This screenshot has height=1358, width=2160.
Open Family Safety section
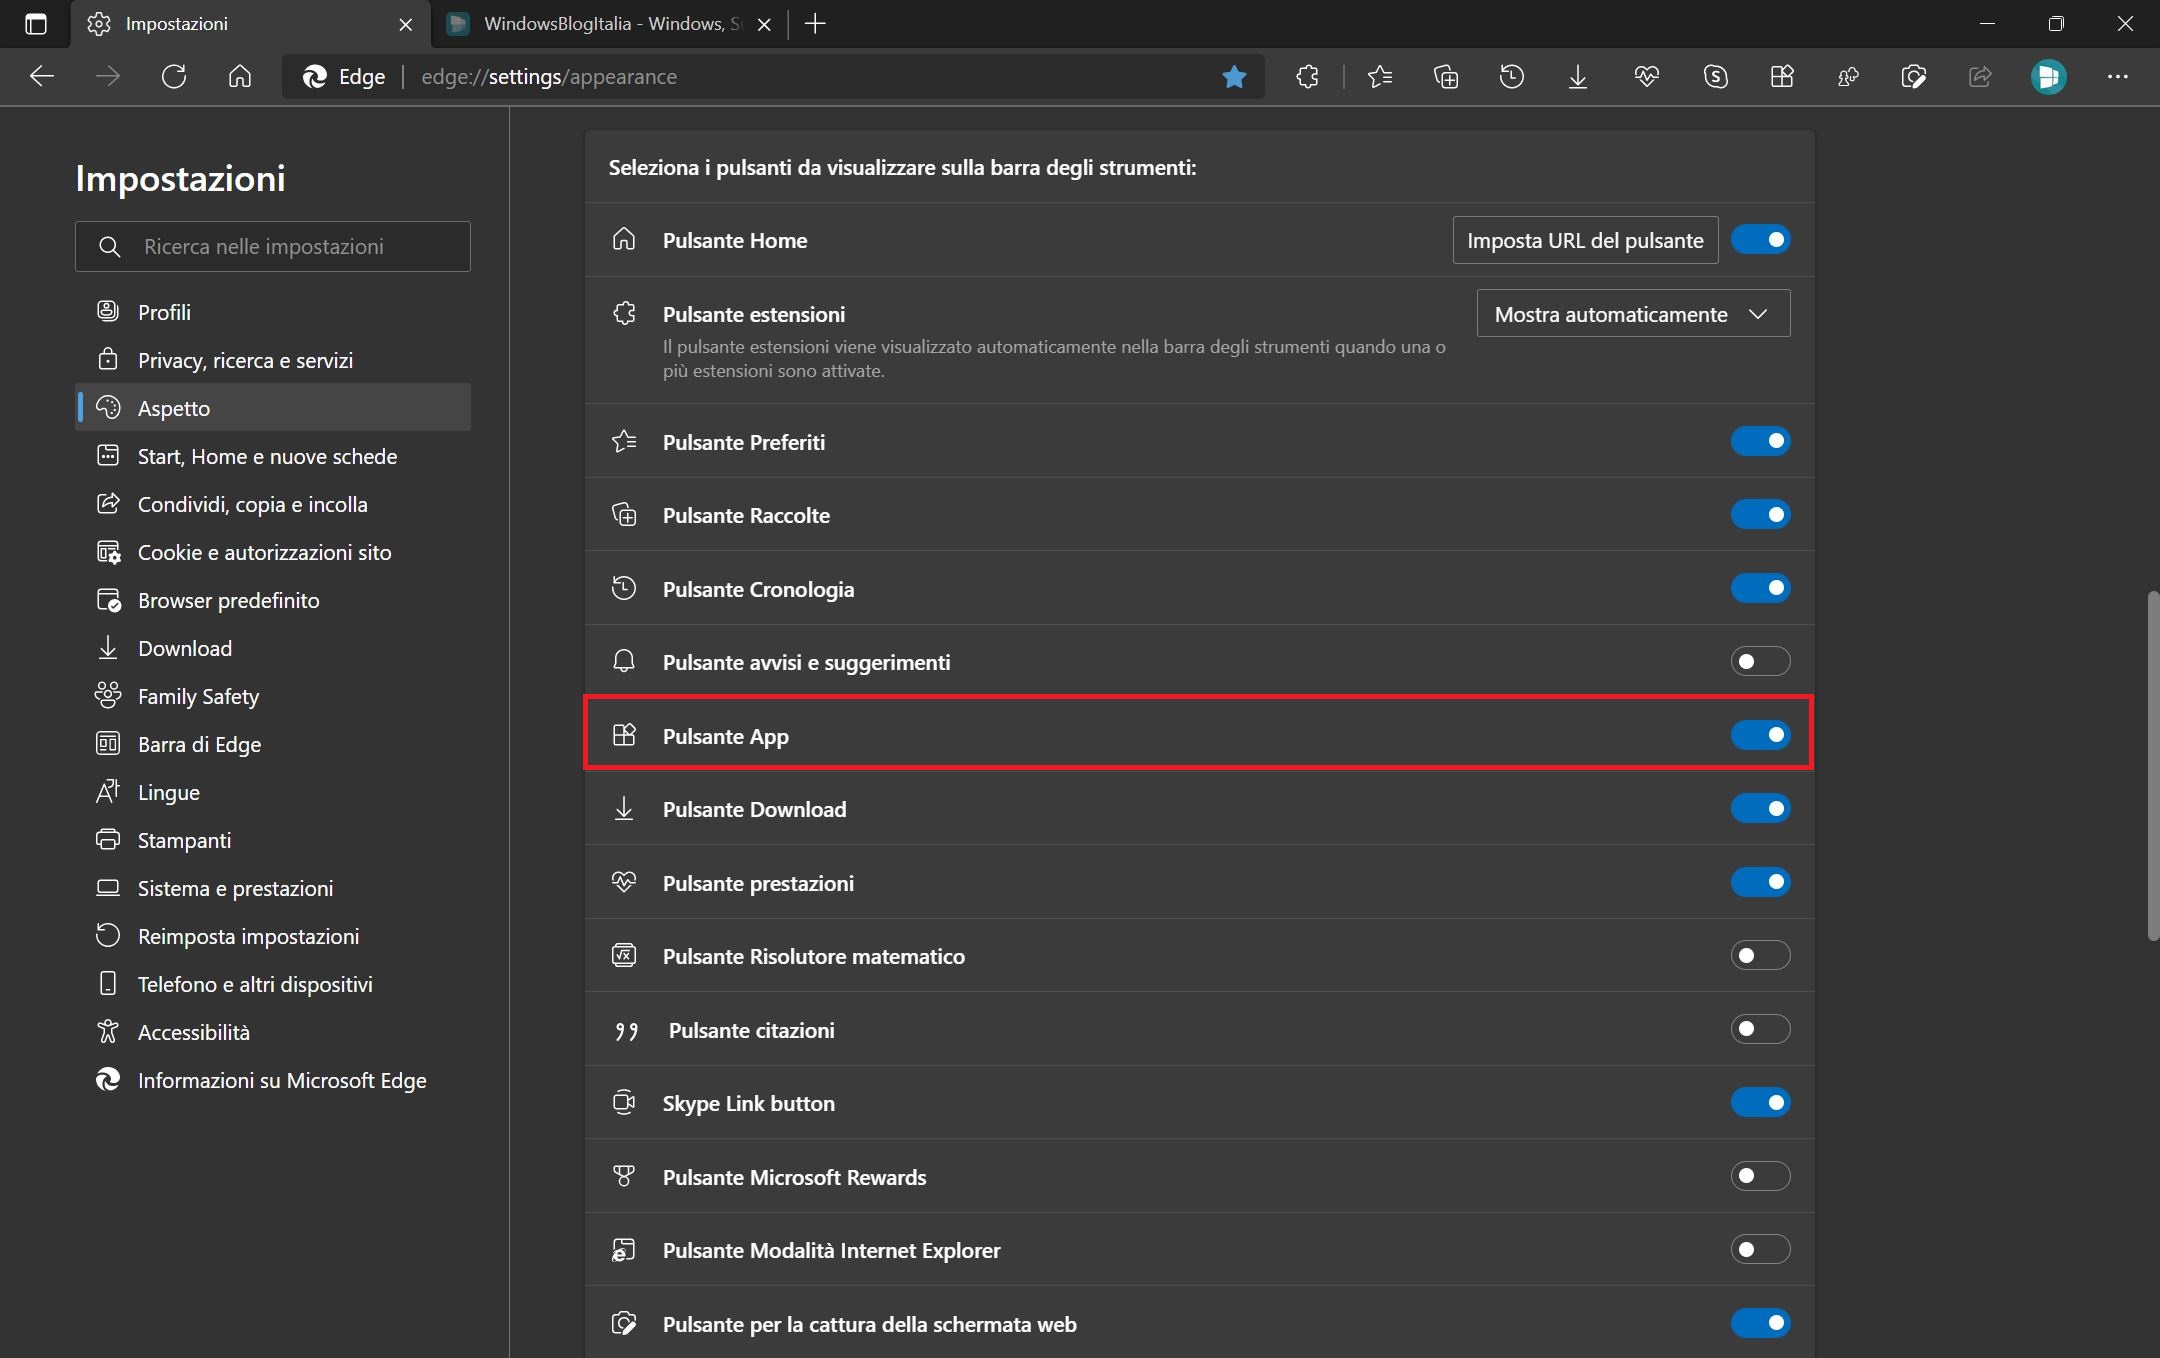pyautogui.click(x=273, y=696)
